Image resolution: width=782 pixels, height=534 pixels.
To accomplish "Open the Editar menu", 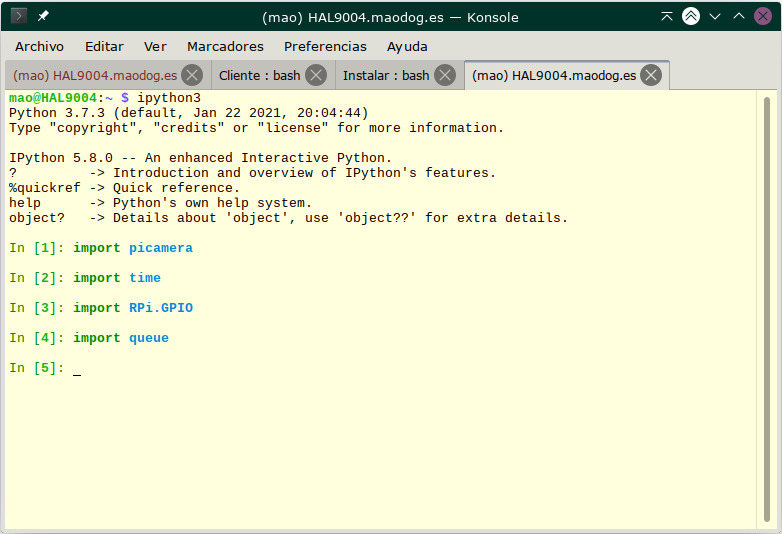I will click(x=104, y=46).
